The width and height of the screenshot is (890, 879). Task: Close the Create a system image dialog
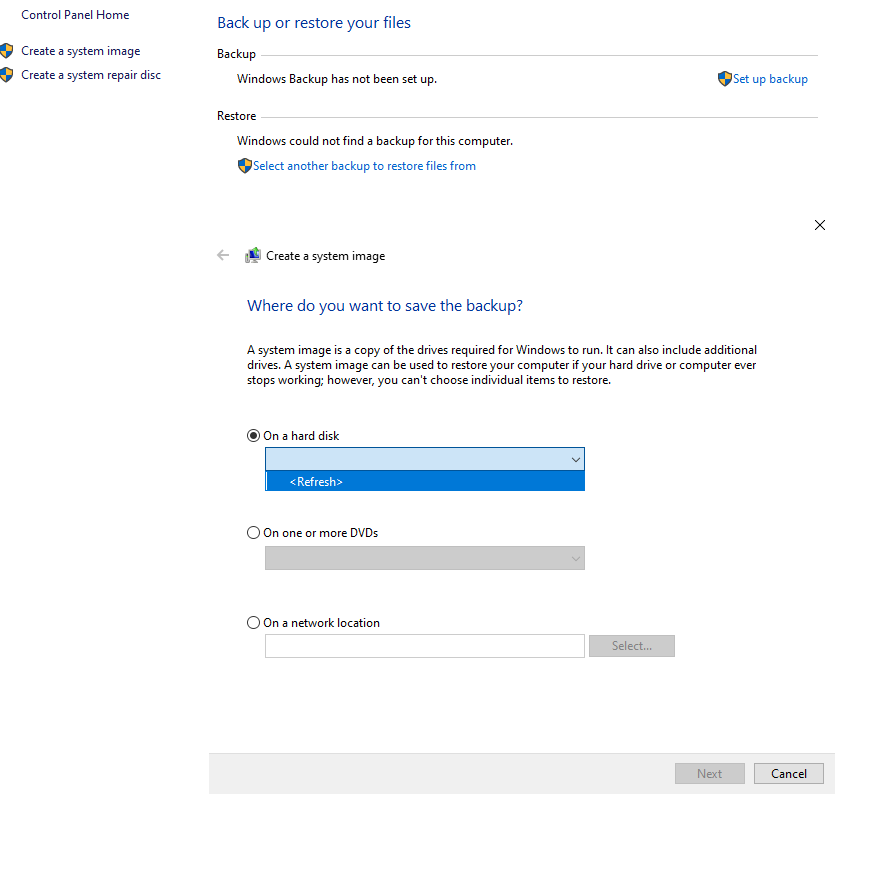point(820,225)
